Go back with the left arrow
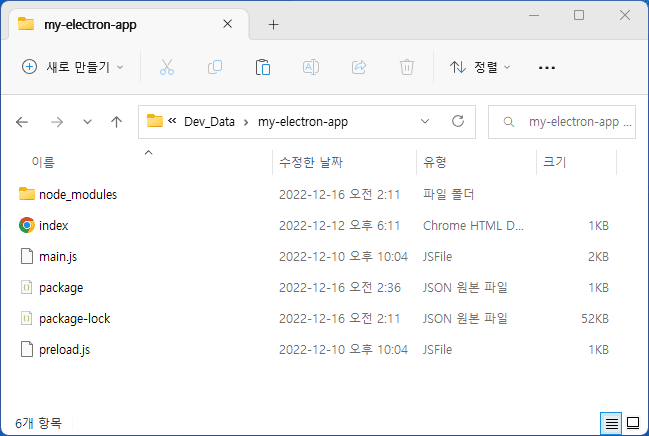This screenshot has height=436, width=649. coord(22,122)
